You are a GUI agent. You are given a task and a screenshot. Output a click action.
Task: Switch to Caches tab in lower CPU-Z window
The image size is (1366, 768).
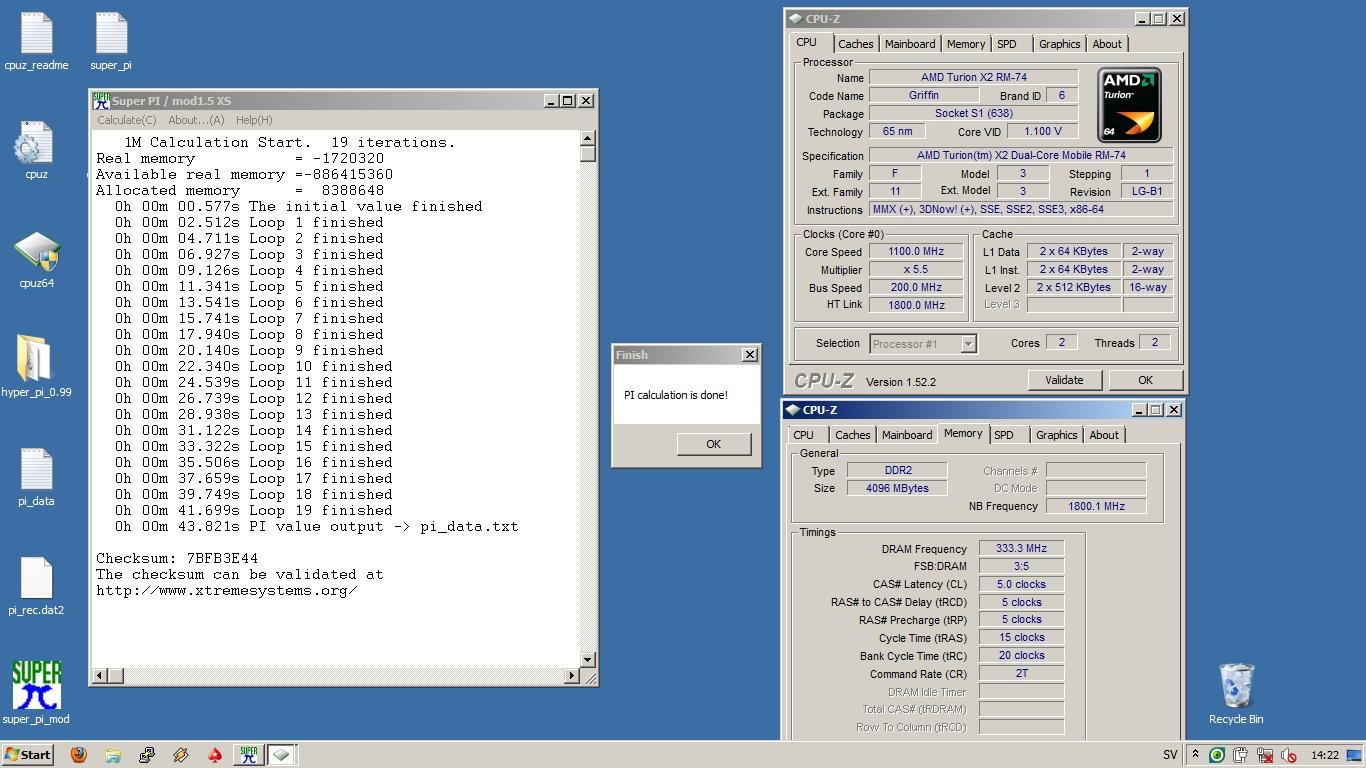[x=852, y=435]
